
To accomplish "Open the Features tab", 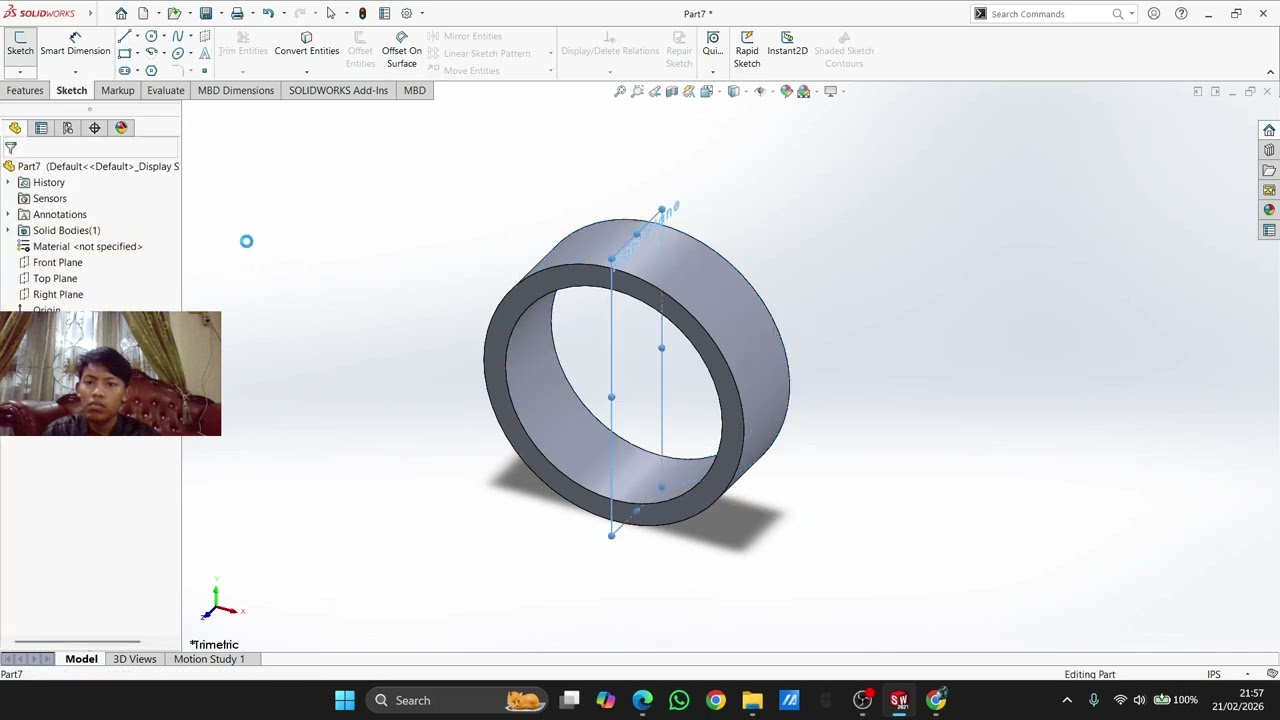I will point(25,90).
